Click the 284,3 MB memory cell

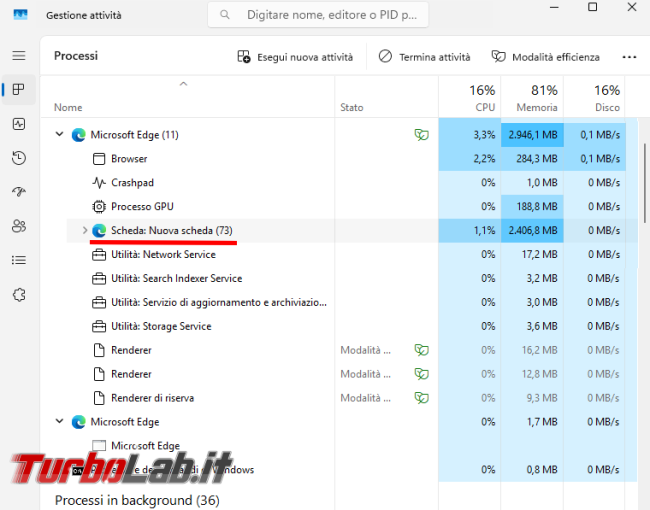[532, 159]
